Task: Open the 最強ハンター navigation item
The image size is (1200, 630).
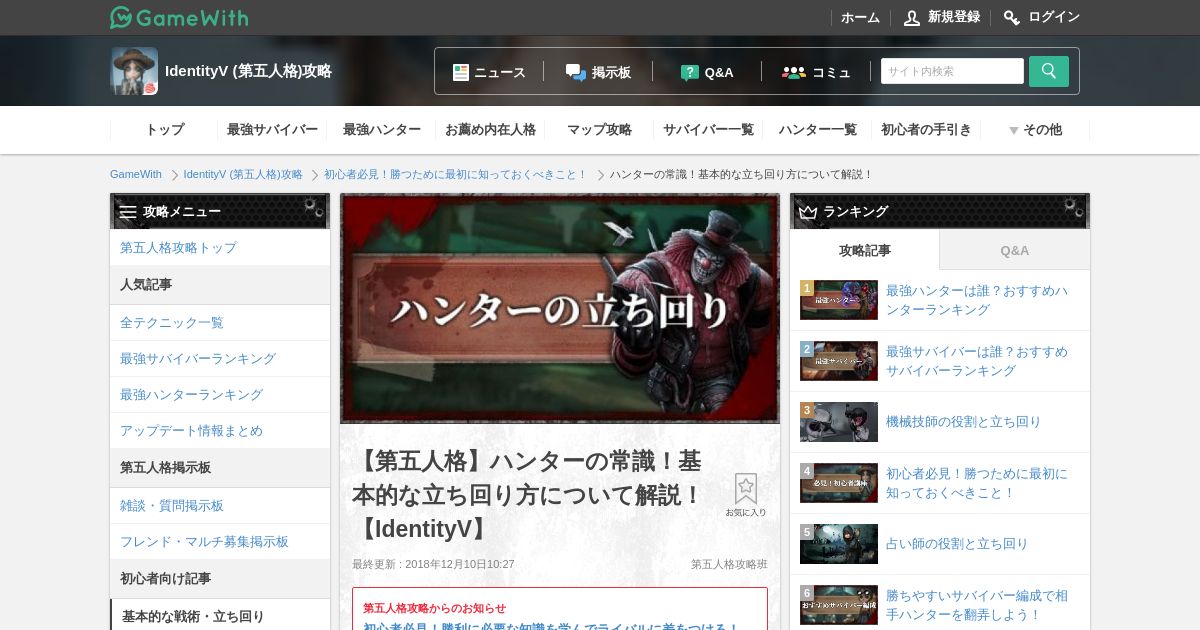Action: coord(381,130)
